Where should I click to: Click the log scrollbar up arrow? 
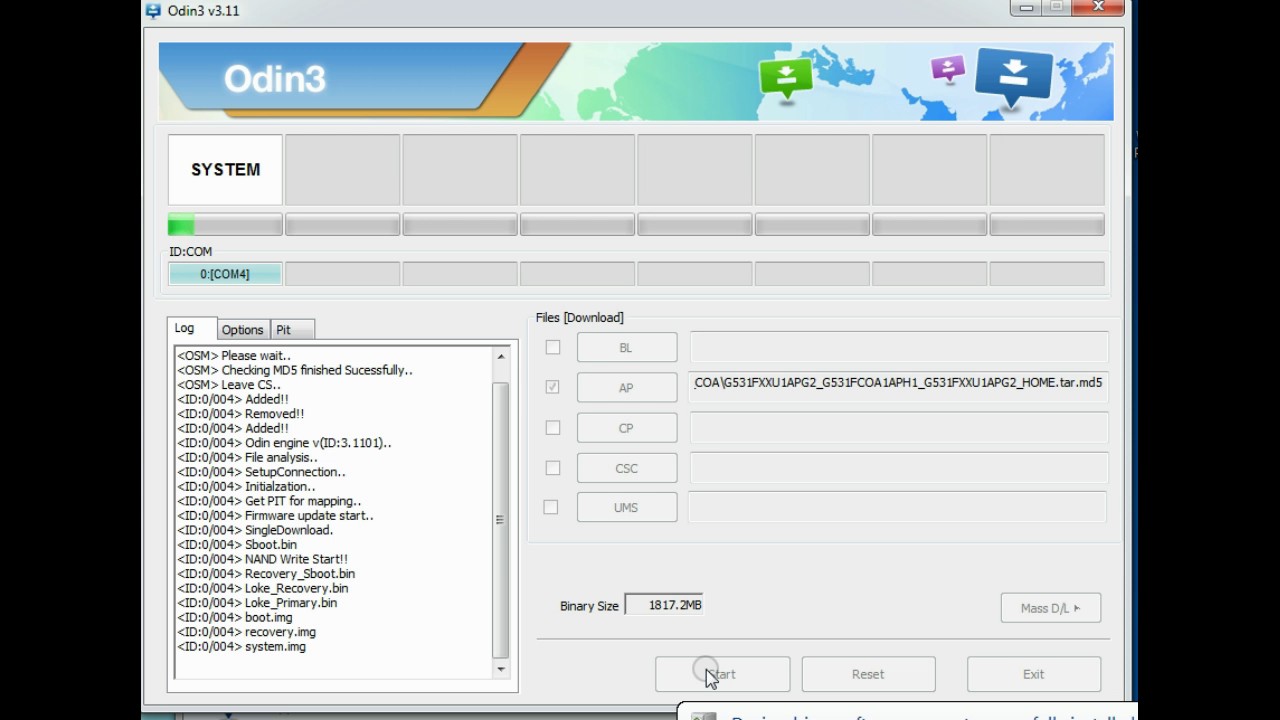[x=501, y=356]
